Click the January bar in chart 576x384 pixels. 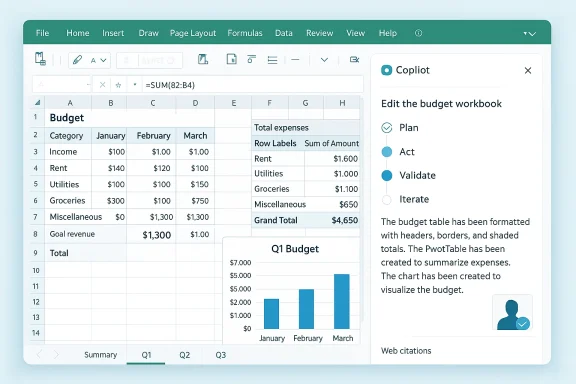[x=271, y=313]
